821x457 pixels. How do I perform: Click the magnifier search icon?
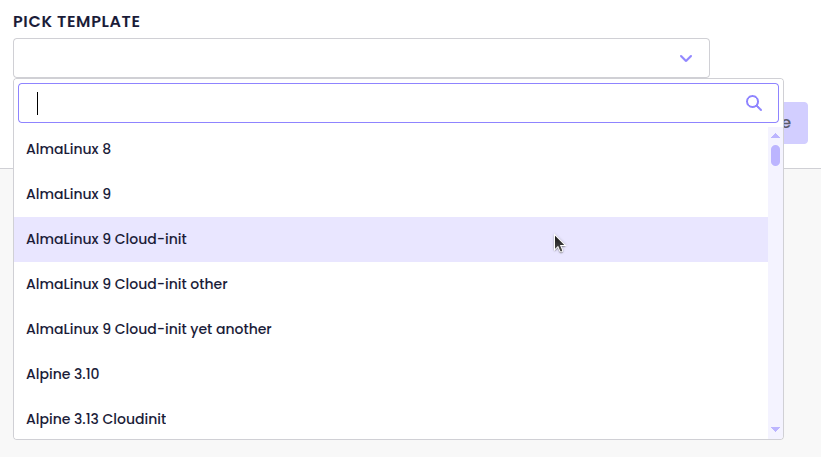(753, 103)
